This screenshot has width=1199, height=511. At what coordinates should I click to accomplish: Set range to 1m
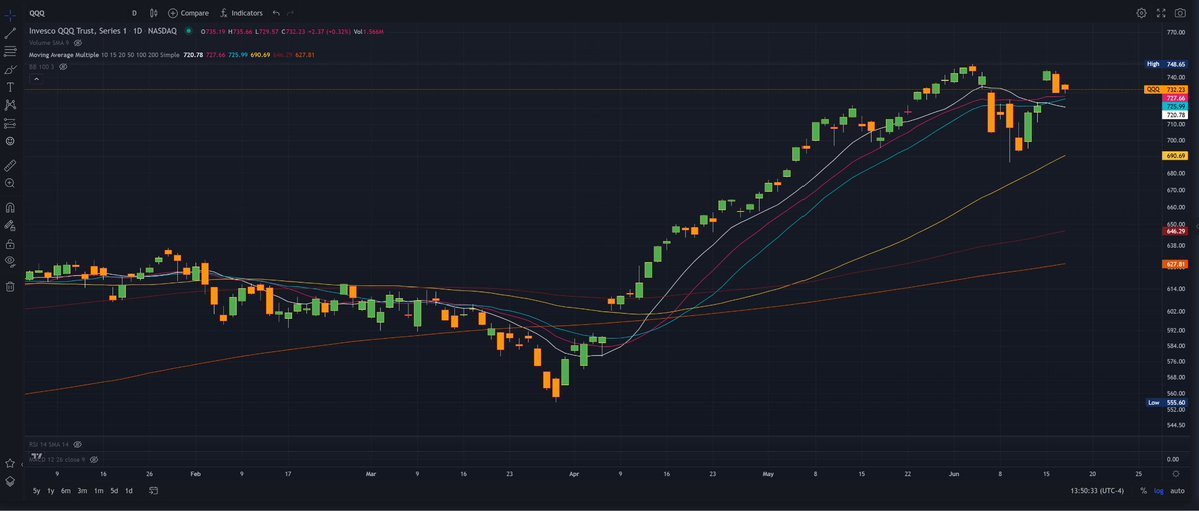pos(99,490)
